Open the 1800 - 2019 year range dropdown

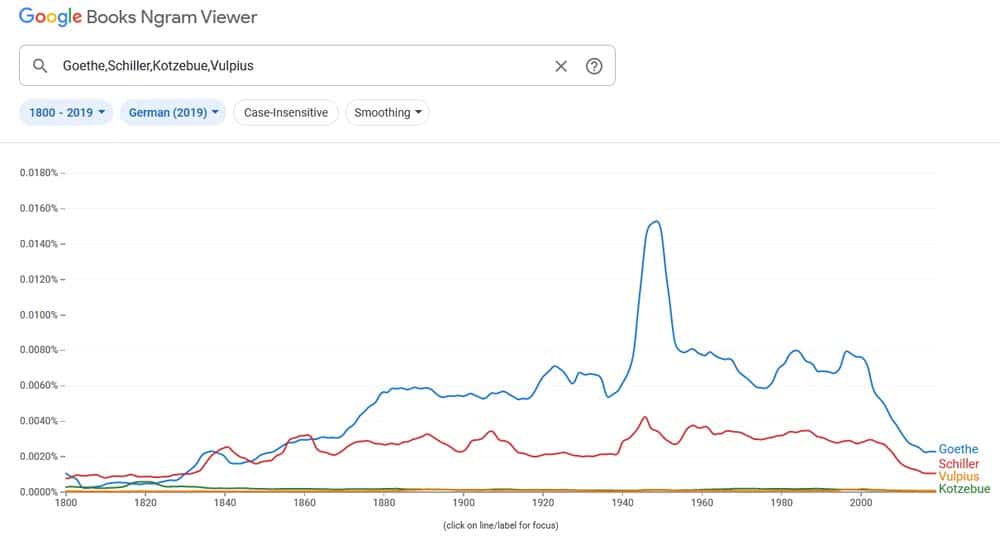click(68, 113)
